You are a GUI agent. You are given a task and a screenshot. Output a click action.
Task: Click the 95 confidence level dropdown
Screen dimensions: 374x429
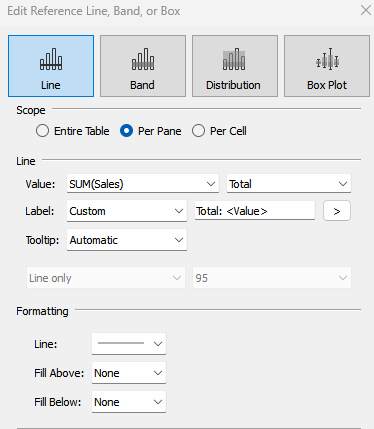coord(272,278)
